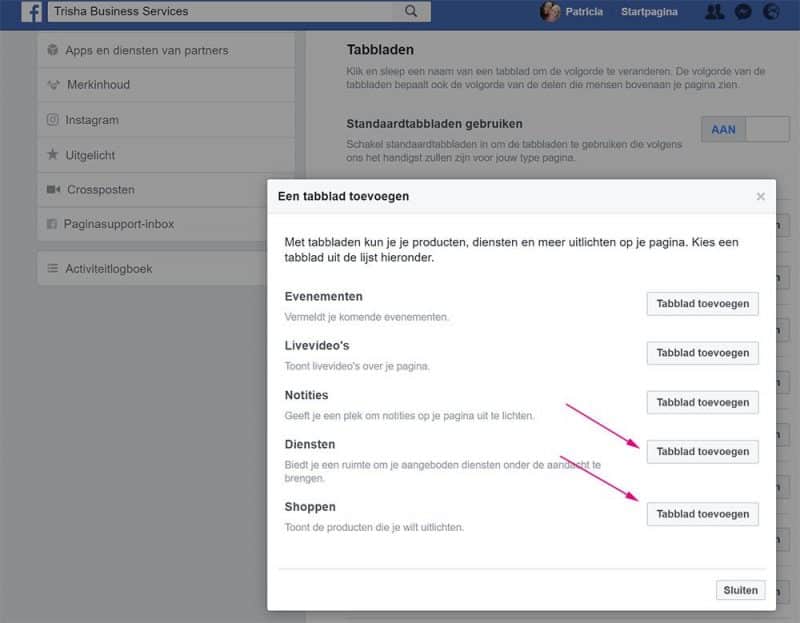Click the Shoppen heading text
The height and width of the screenshot is (623, 800).
pyautogui.click(x=310, y=507)
